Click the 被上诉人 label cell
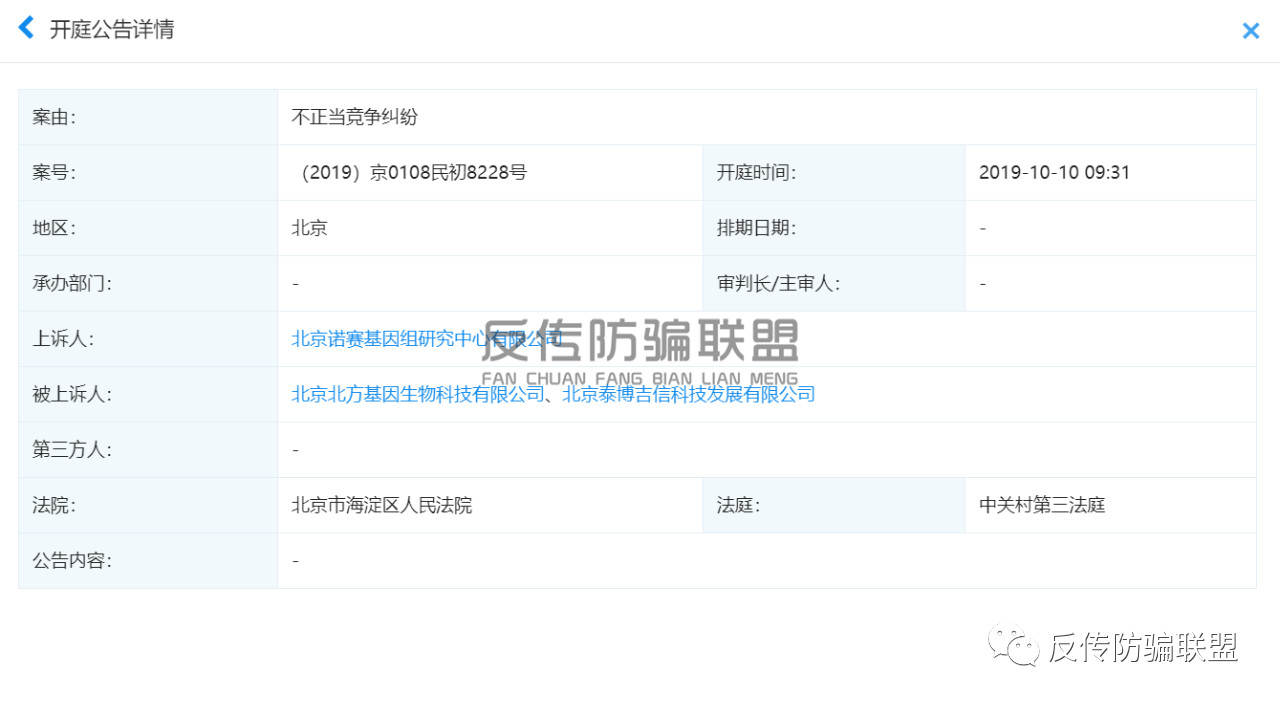The image size is (1280, 704). coord(148,394)
